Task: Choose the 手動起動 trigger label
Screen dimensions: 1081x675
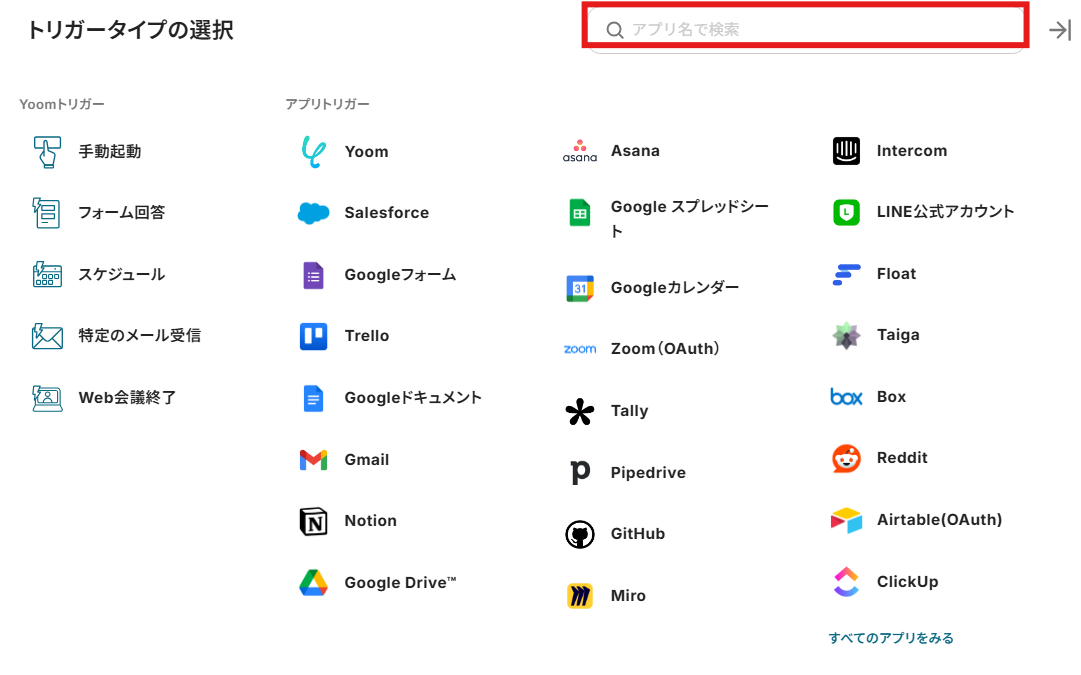Action: pyautogui.click(x=110, y=152)
